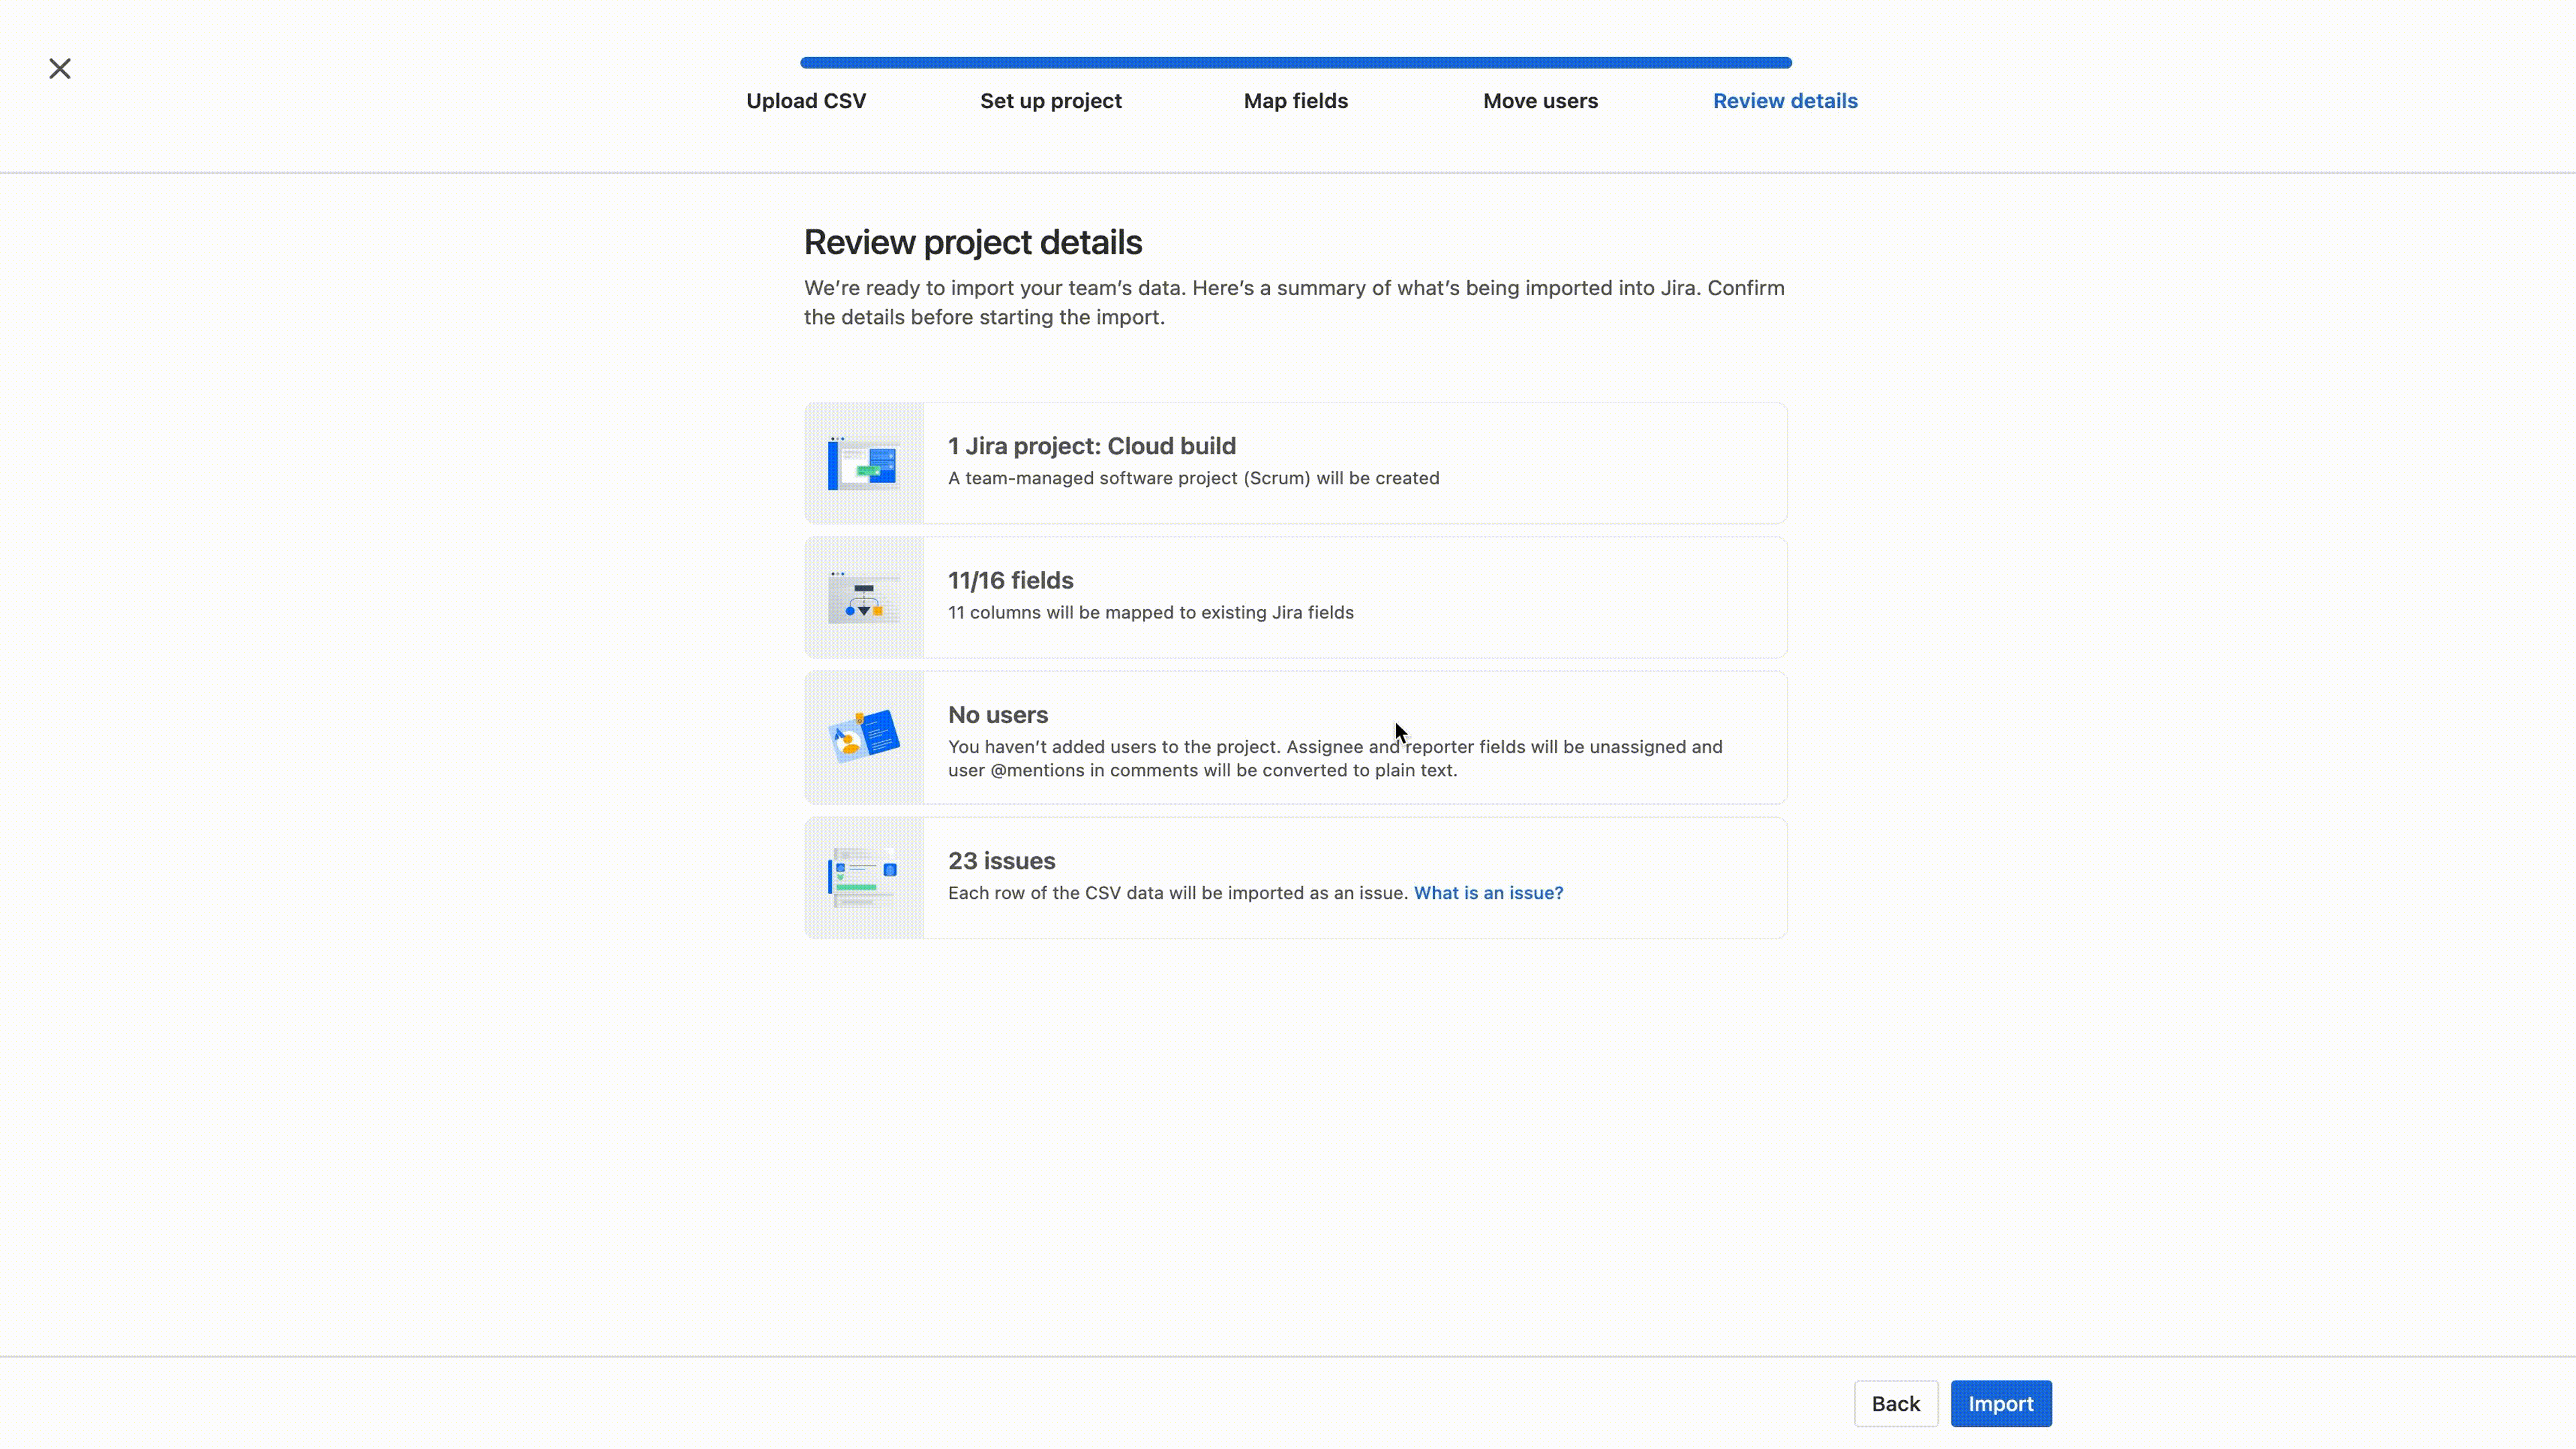The width and height of the screenshot is (2576, 1449).
Task: Click the '1 Jira project: Cloud build' title
Action: [1092, 446]
